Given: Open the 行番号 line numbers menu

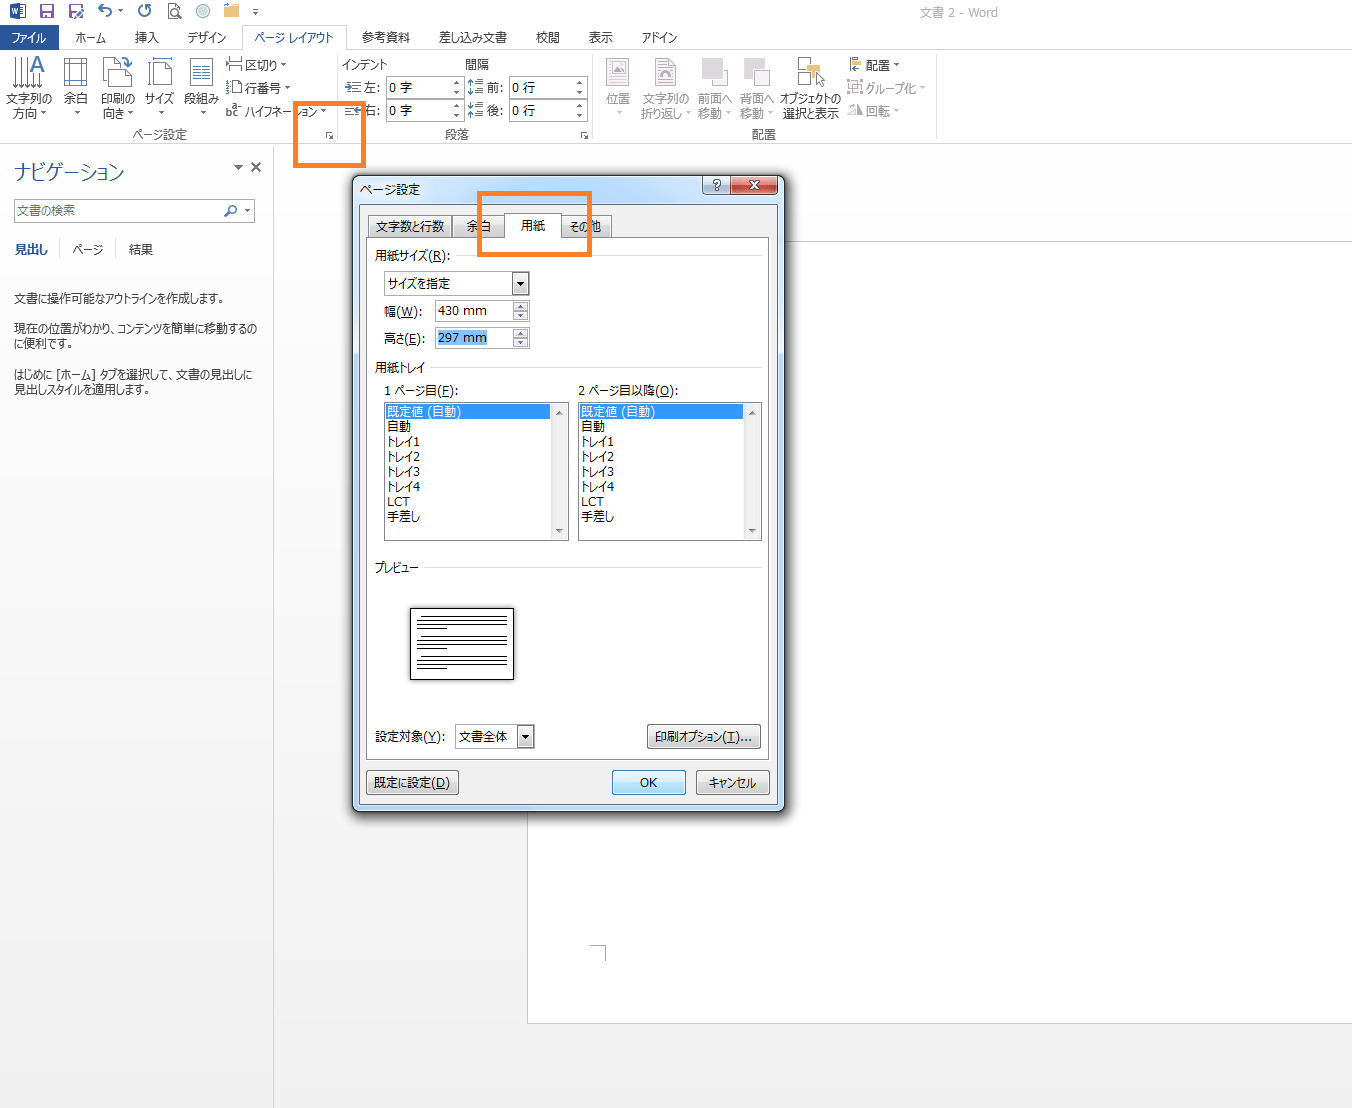Looking at the screenshot, I should (x=259, y=88).
